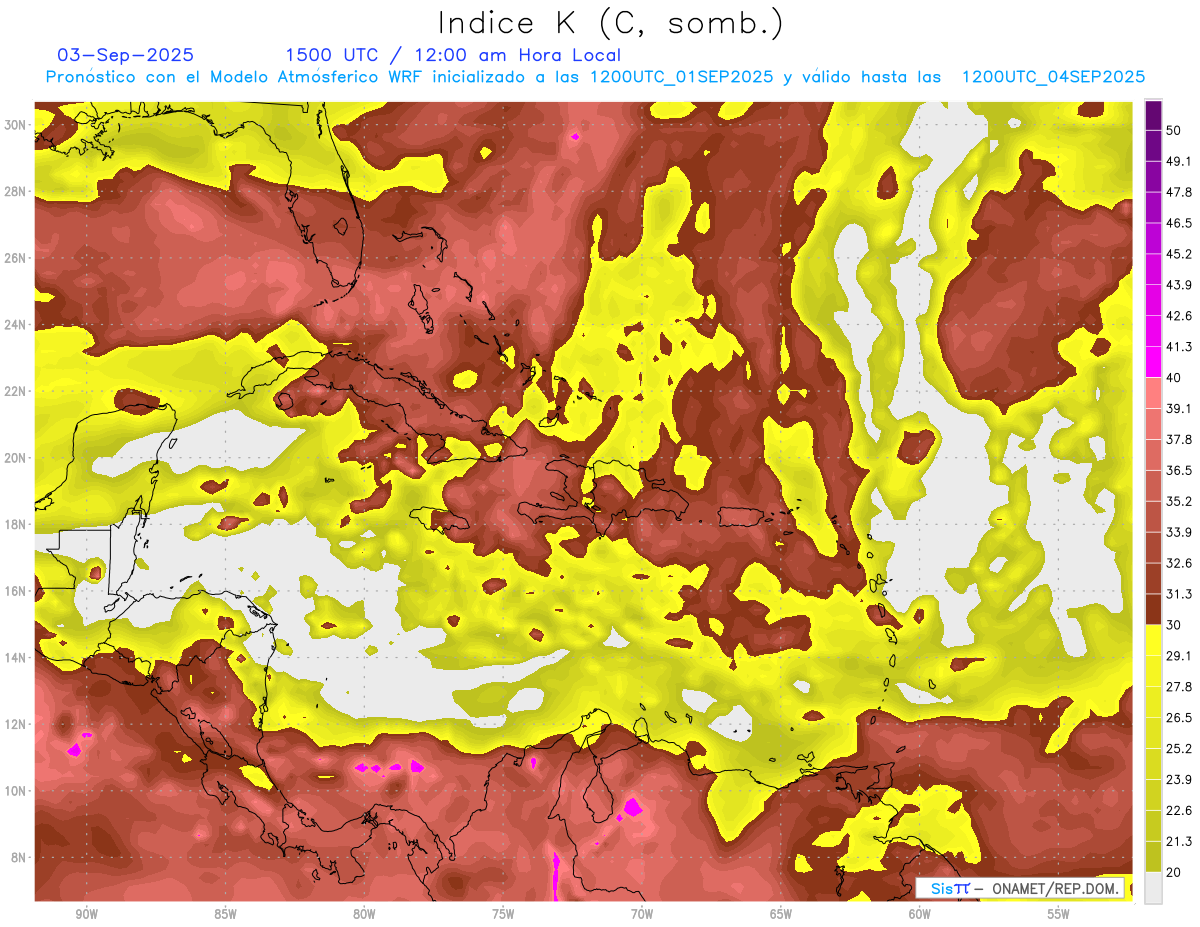Screen dimensions: 1200x927
Task: Click the '24N' latitude axis label
Action: [17, 325]
